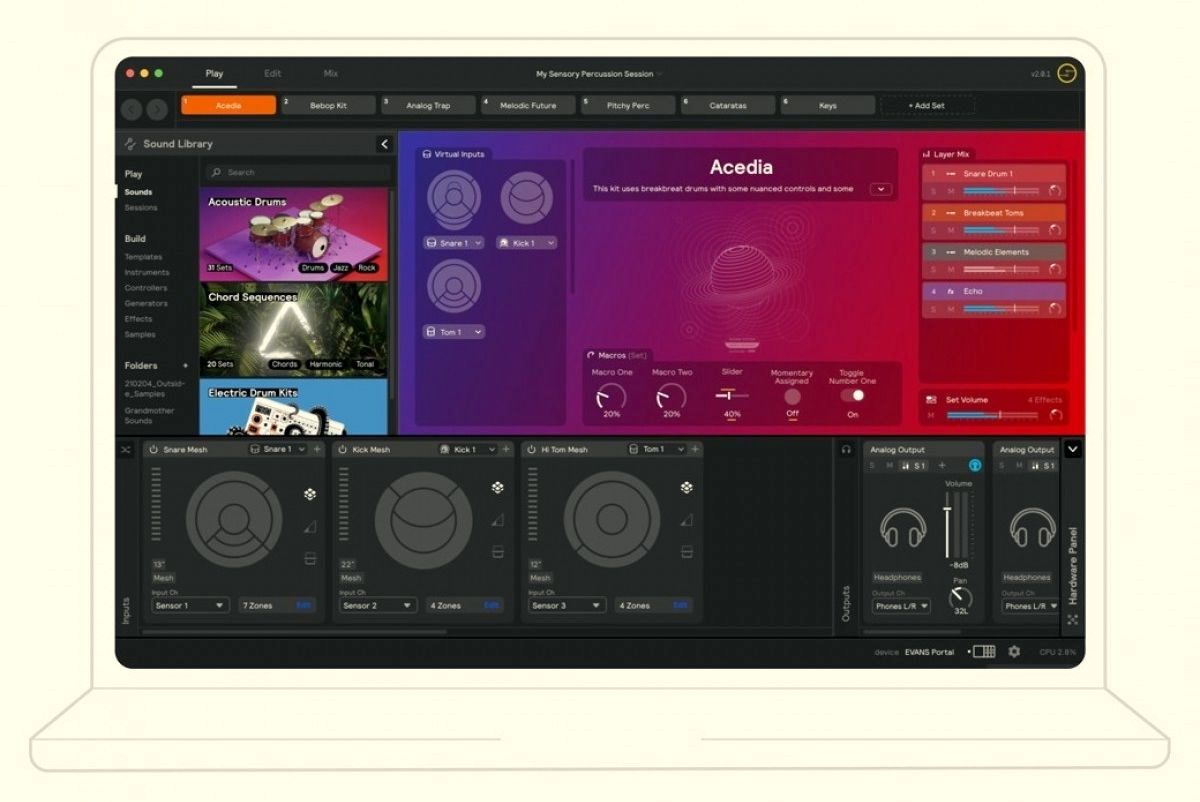Open Templates under Build

point(143,257)
